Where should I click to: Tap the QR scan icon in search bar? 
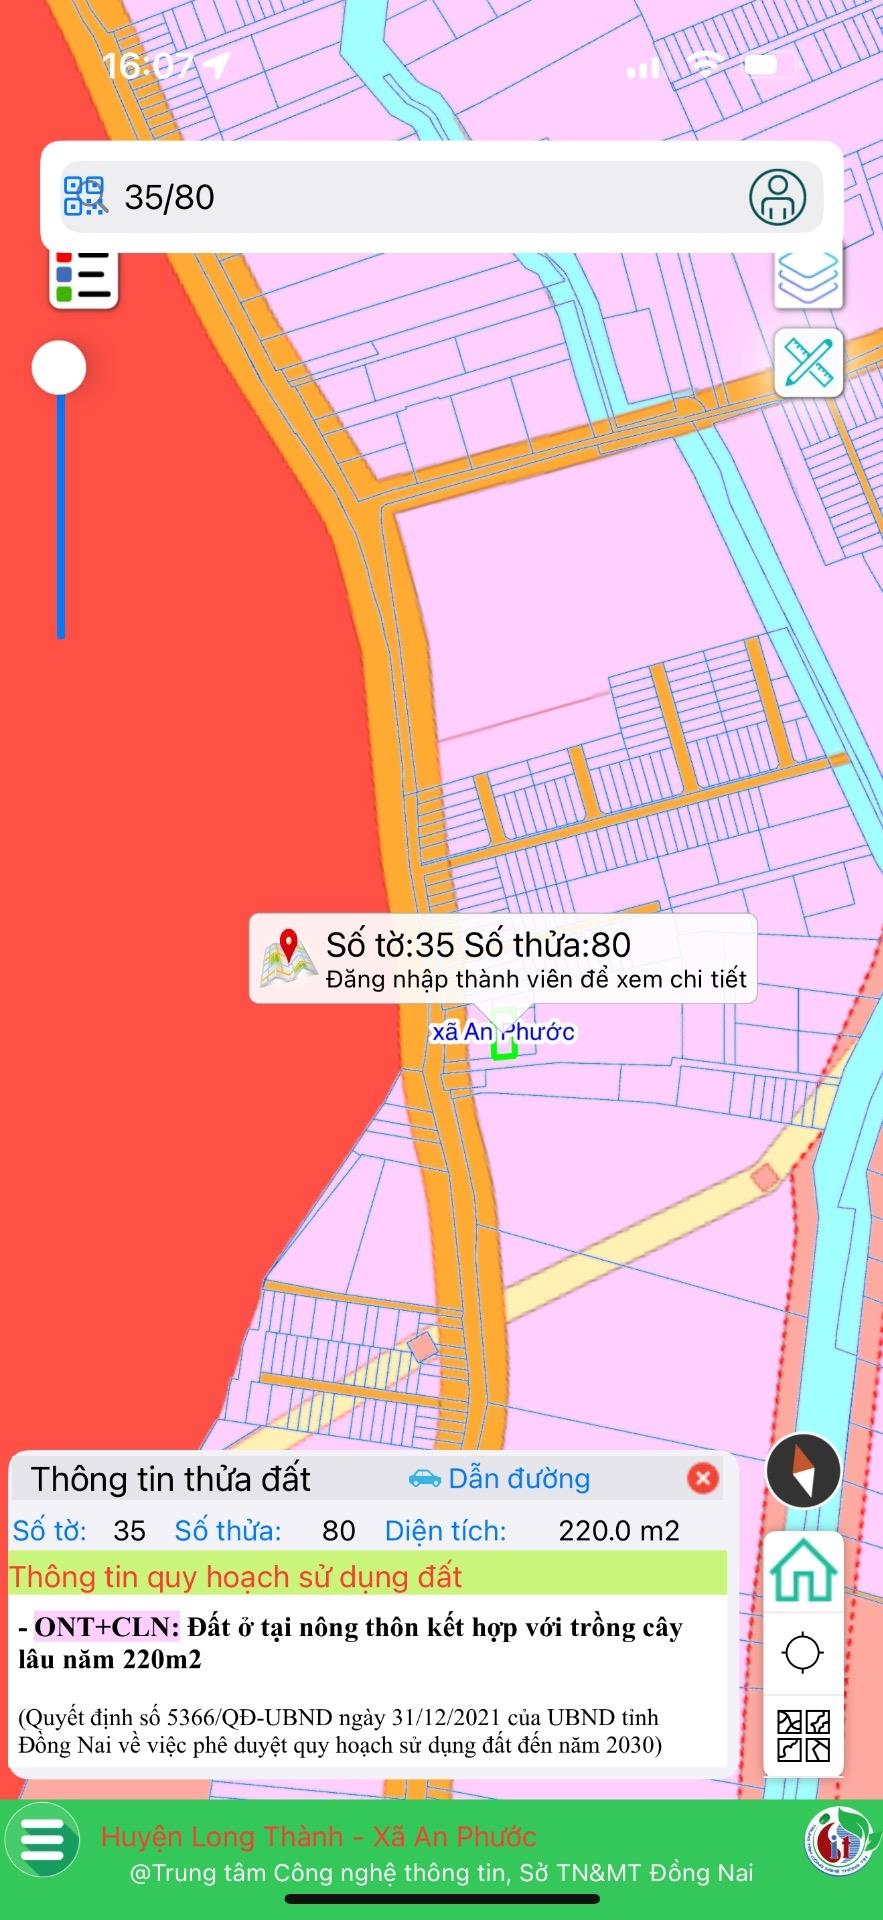click(x=85, y=197)
